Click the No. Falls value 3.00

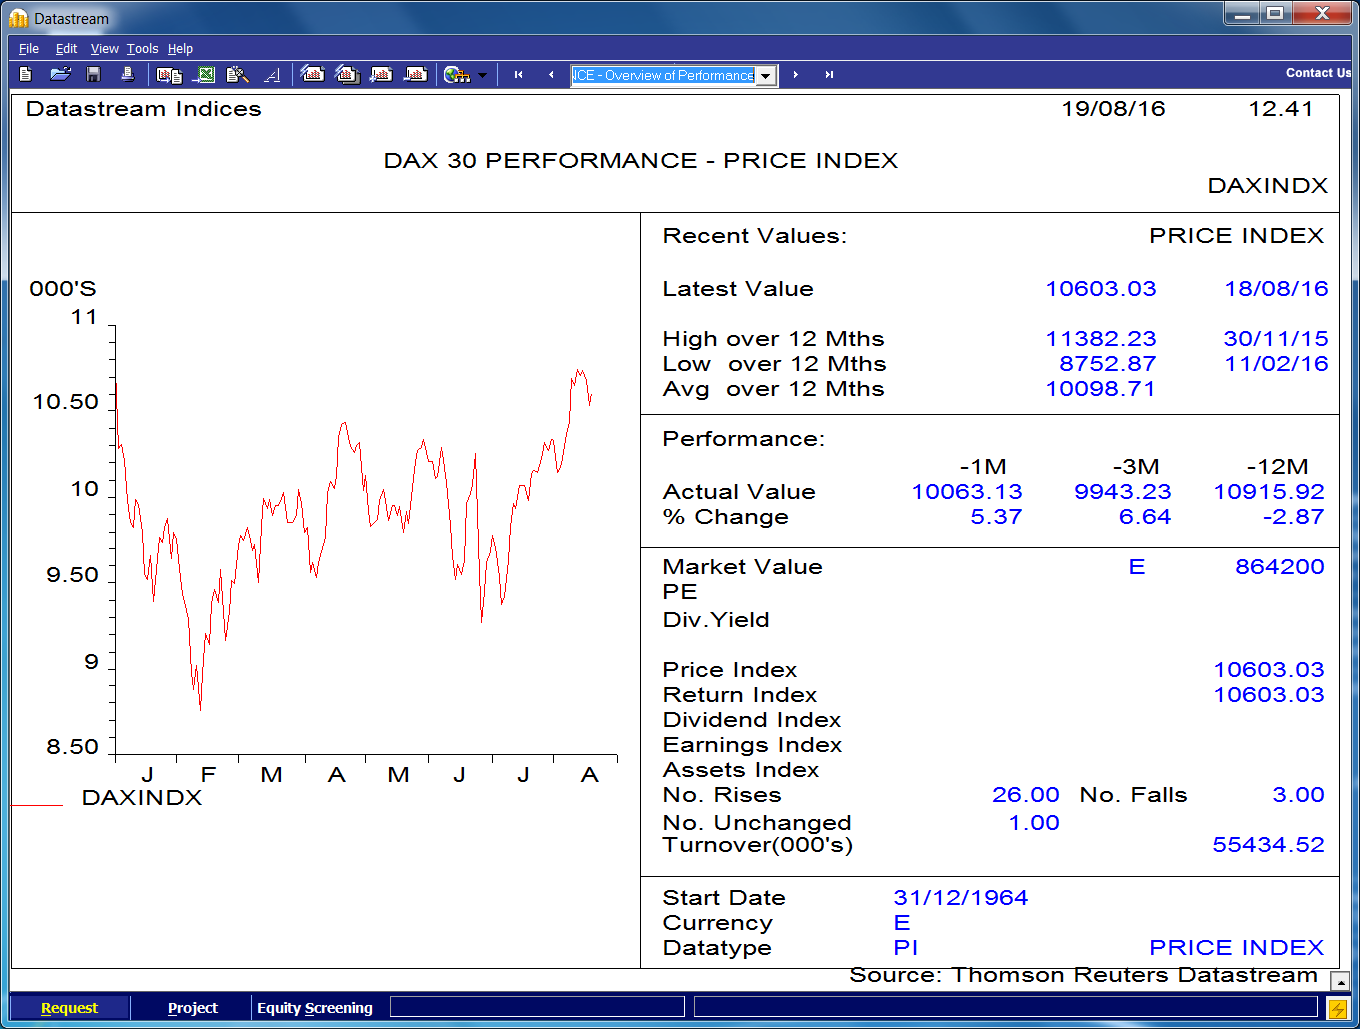1298,795
